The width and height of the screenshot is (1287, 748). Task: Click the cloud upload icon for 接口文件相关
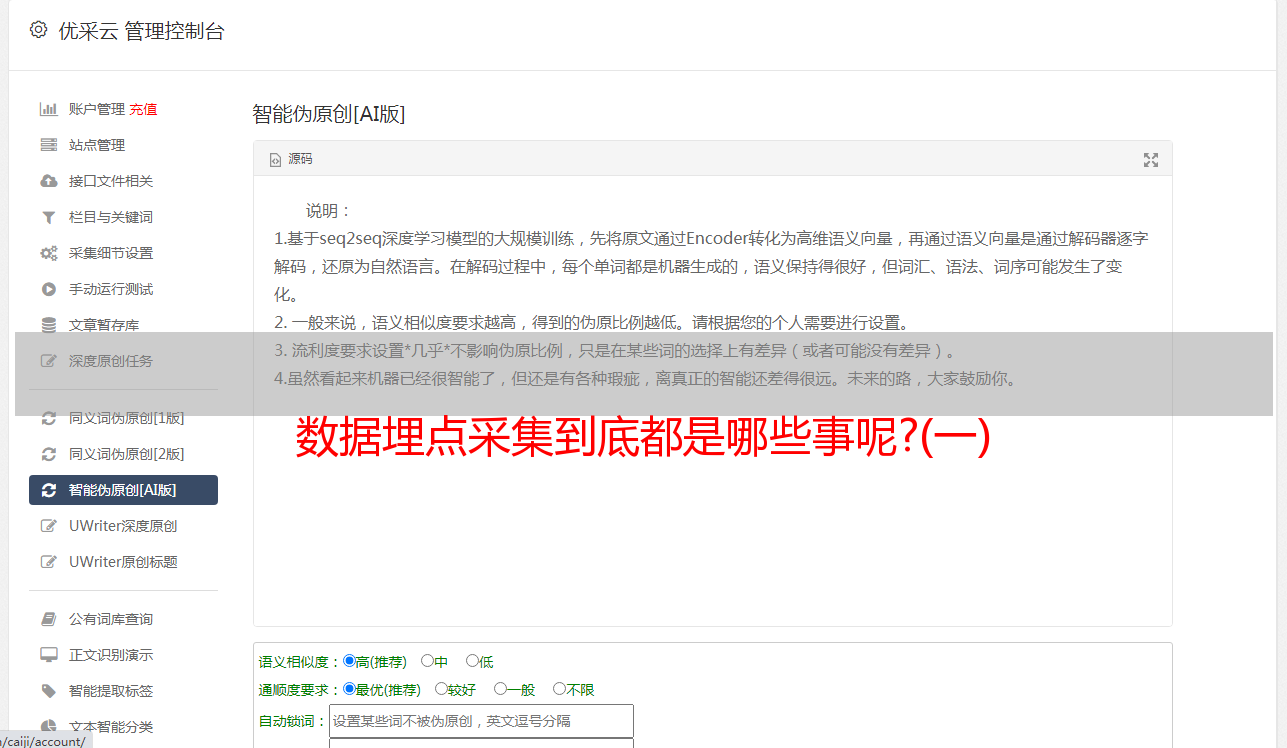pos(48,181)
